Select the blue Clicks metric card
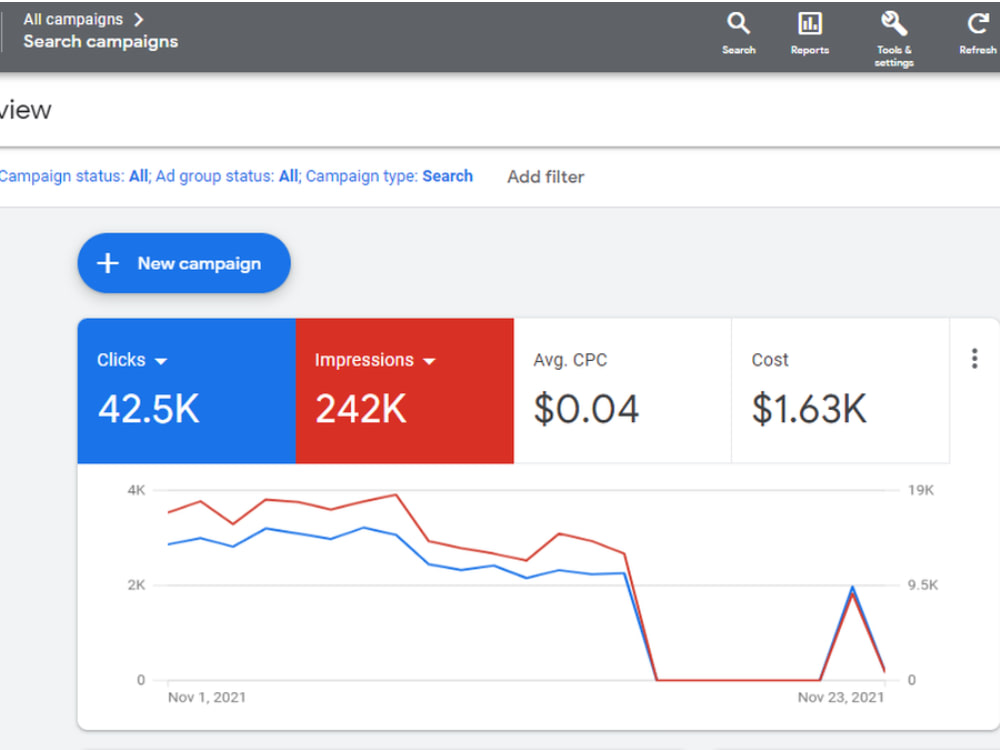The image size is (1000, 750). pyautogui.click(x=186, y=390)
